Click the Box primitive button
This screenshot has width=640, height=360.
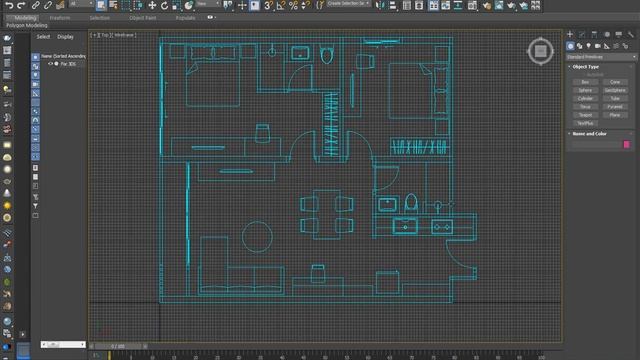pos(585,82)
